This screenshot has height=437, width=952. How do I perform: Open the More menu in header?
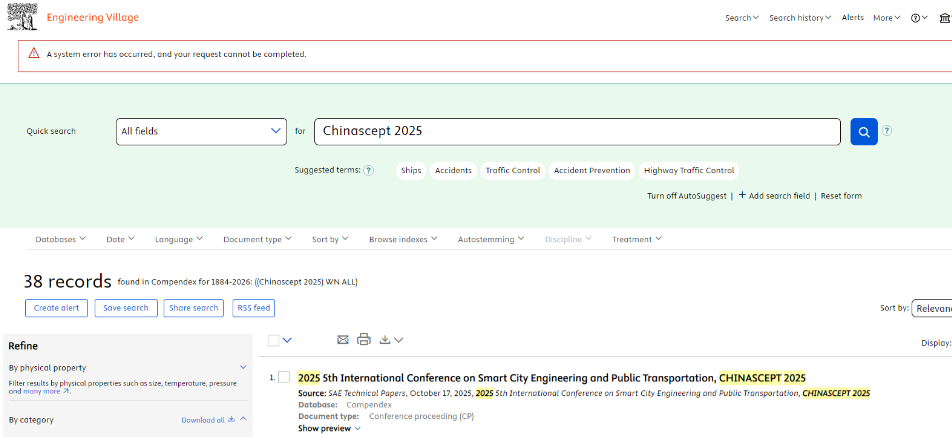(887, 18)
